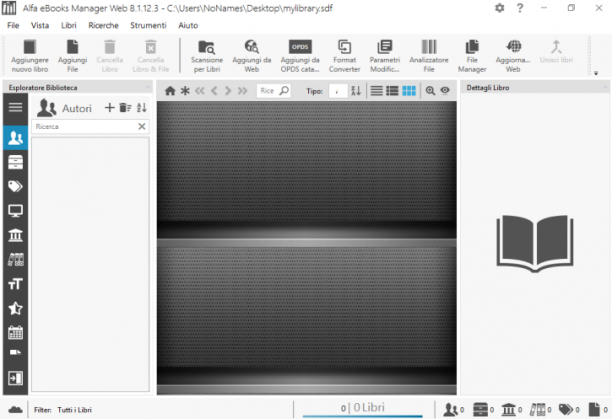This screenshot has height=419, width=612.
Task: Click Aggiungi da Web icon
Action: point(251,56)
